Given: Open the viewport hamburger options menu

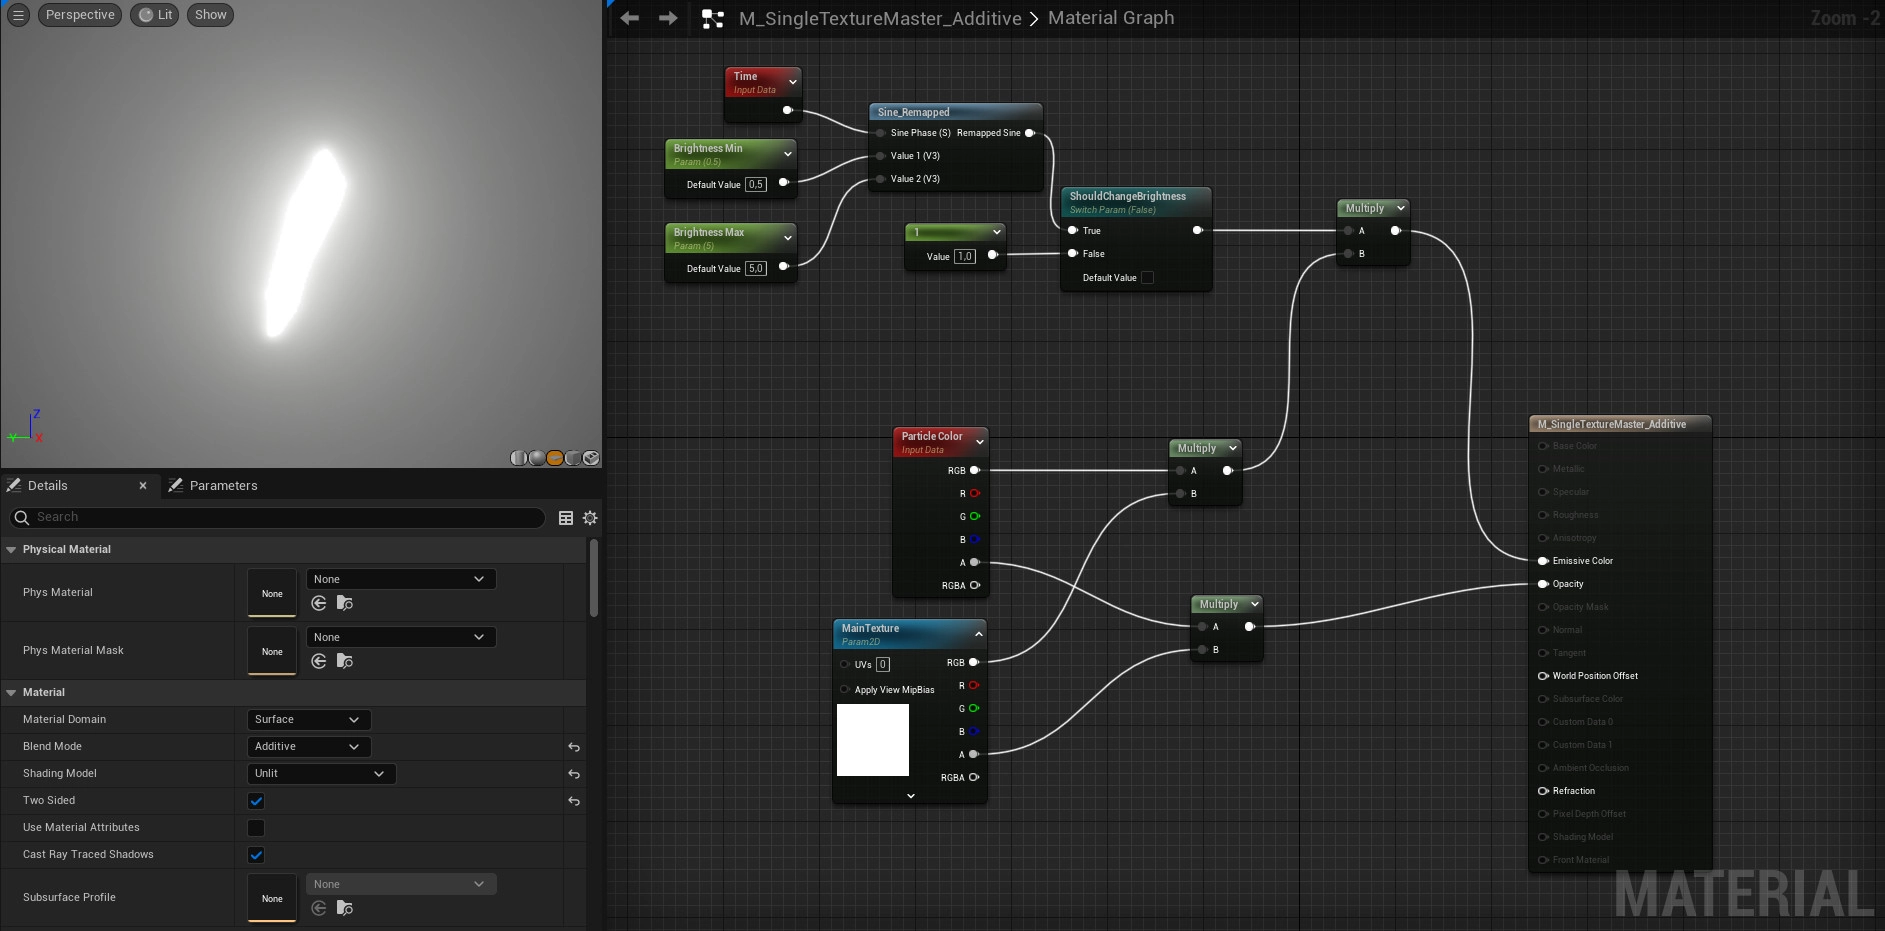Looking at the screenshot, I should [x=18, y=15].
